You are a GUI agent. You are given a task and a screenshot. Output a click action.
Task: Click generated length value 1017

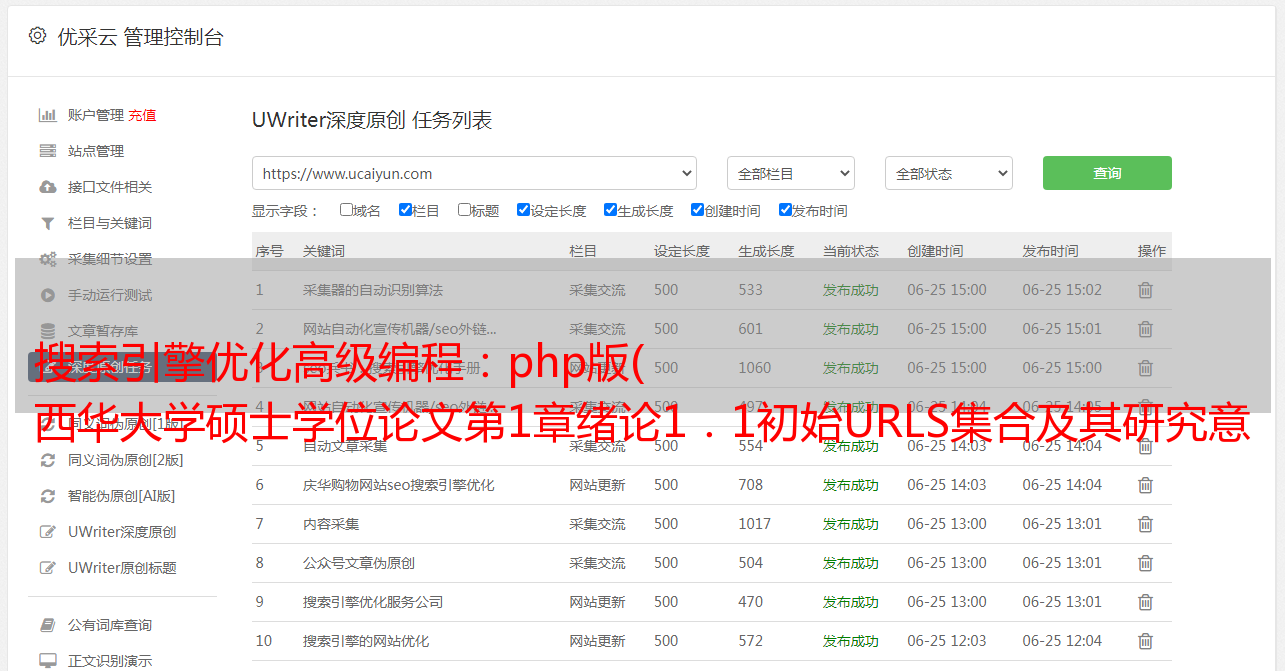tap(755, 524)
